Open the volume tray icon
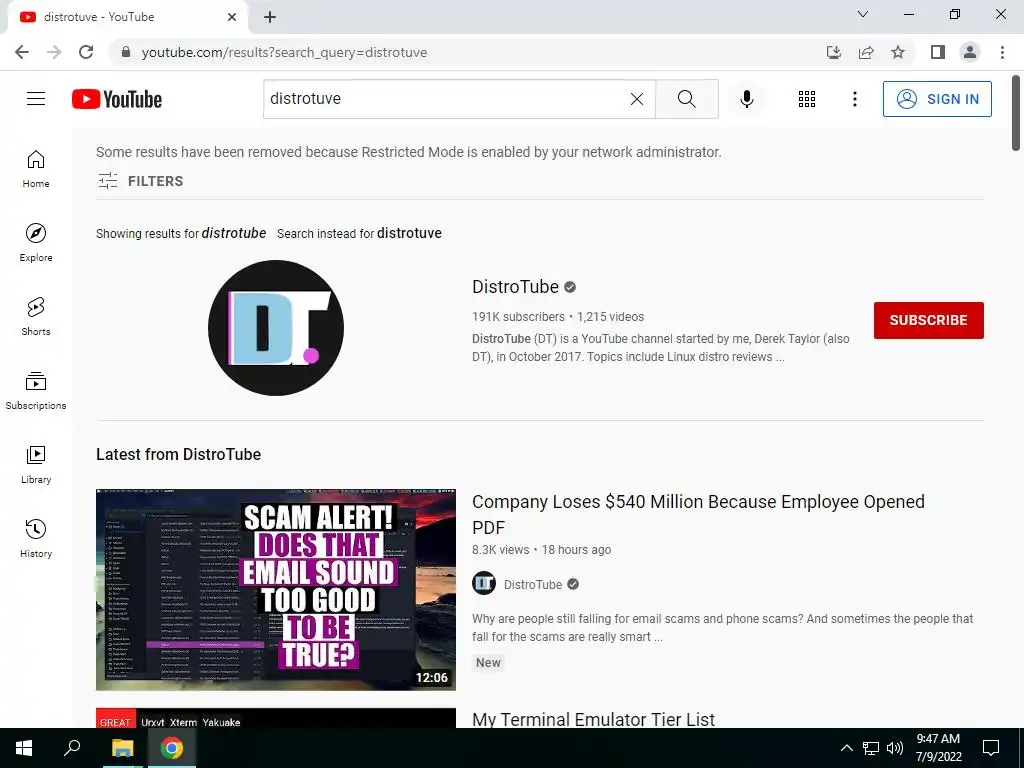The width and height of the screenshot is (1024, 768). (895, 748)
